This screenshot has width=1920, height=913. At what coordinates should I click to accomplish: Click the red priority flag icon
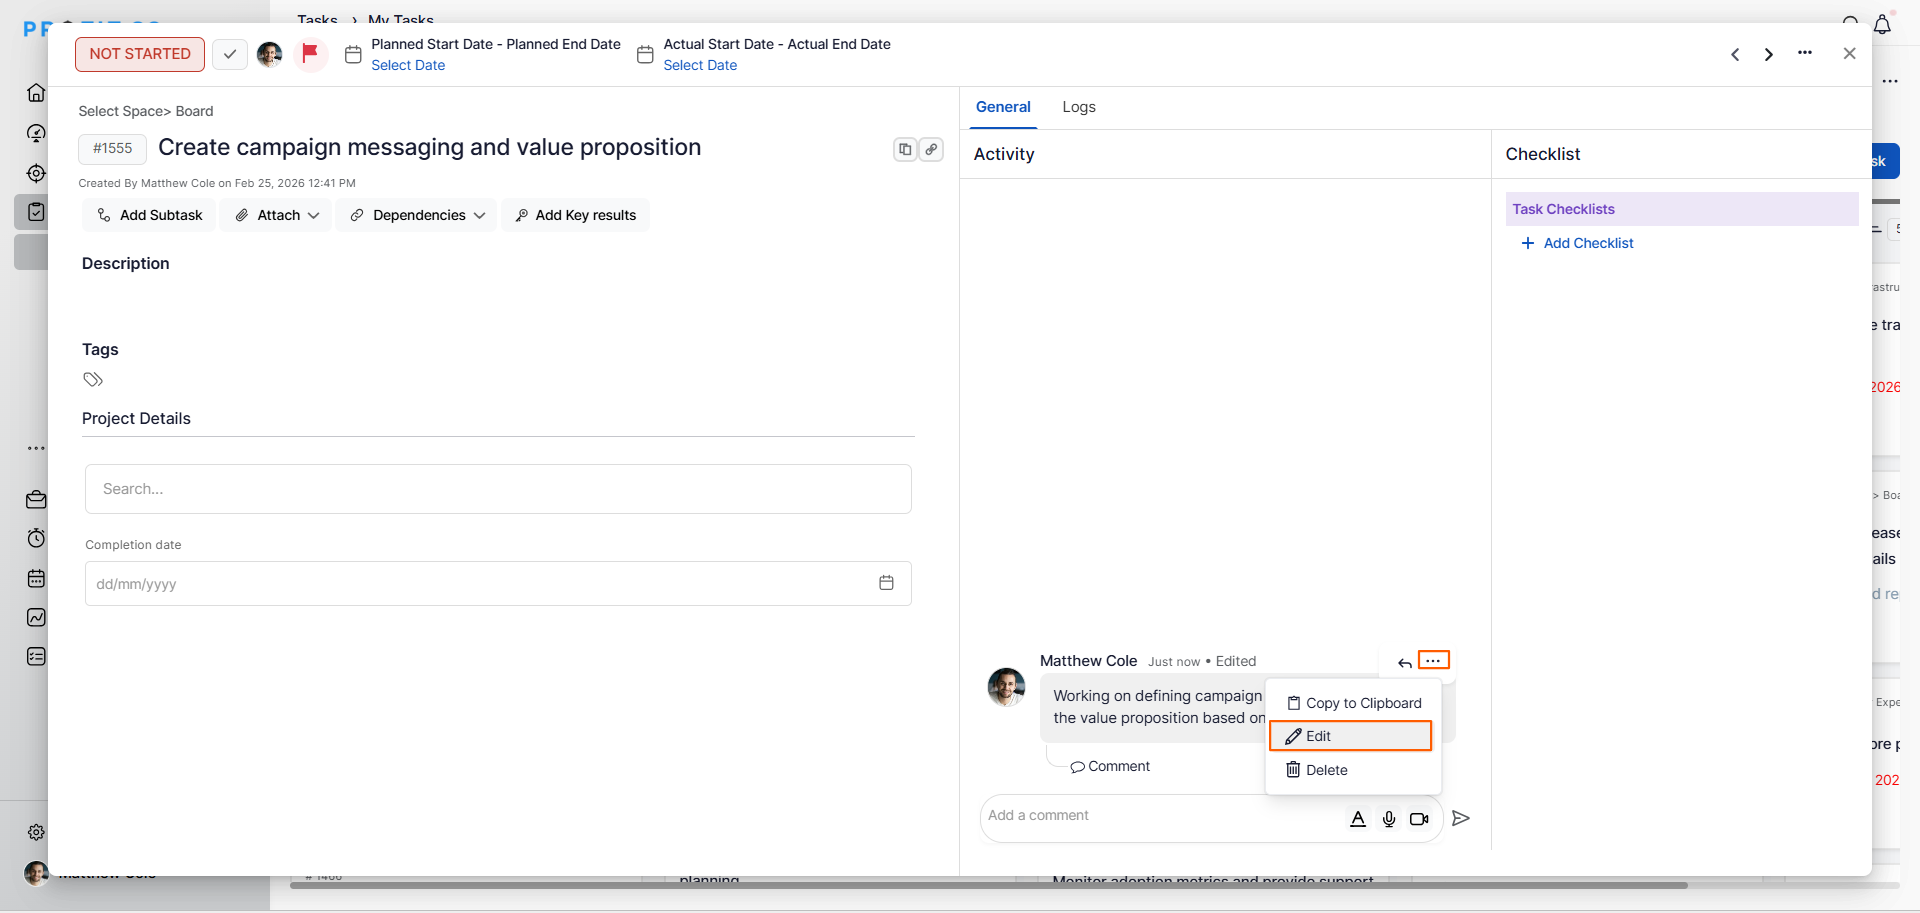[x=310, y=53]
